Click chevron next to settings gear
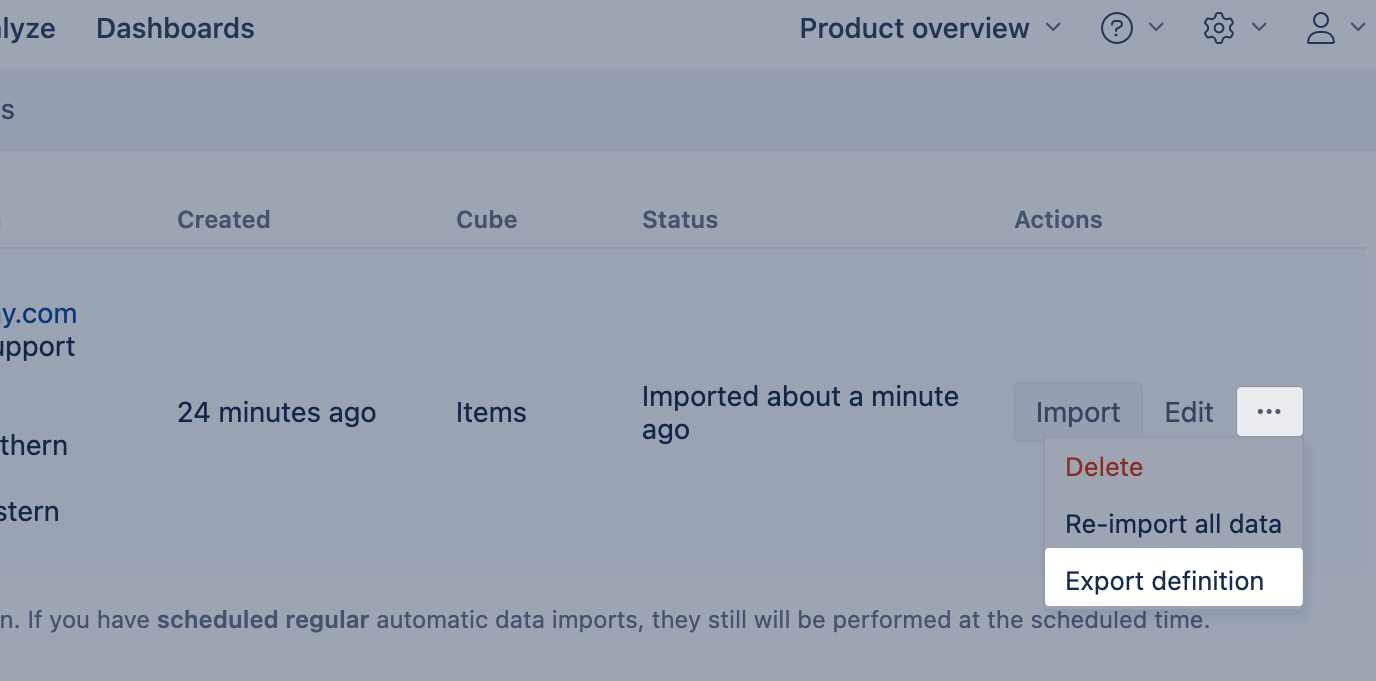 1259,28
